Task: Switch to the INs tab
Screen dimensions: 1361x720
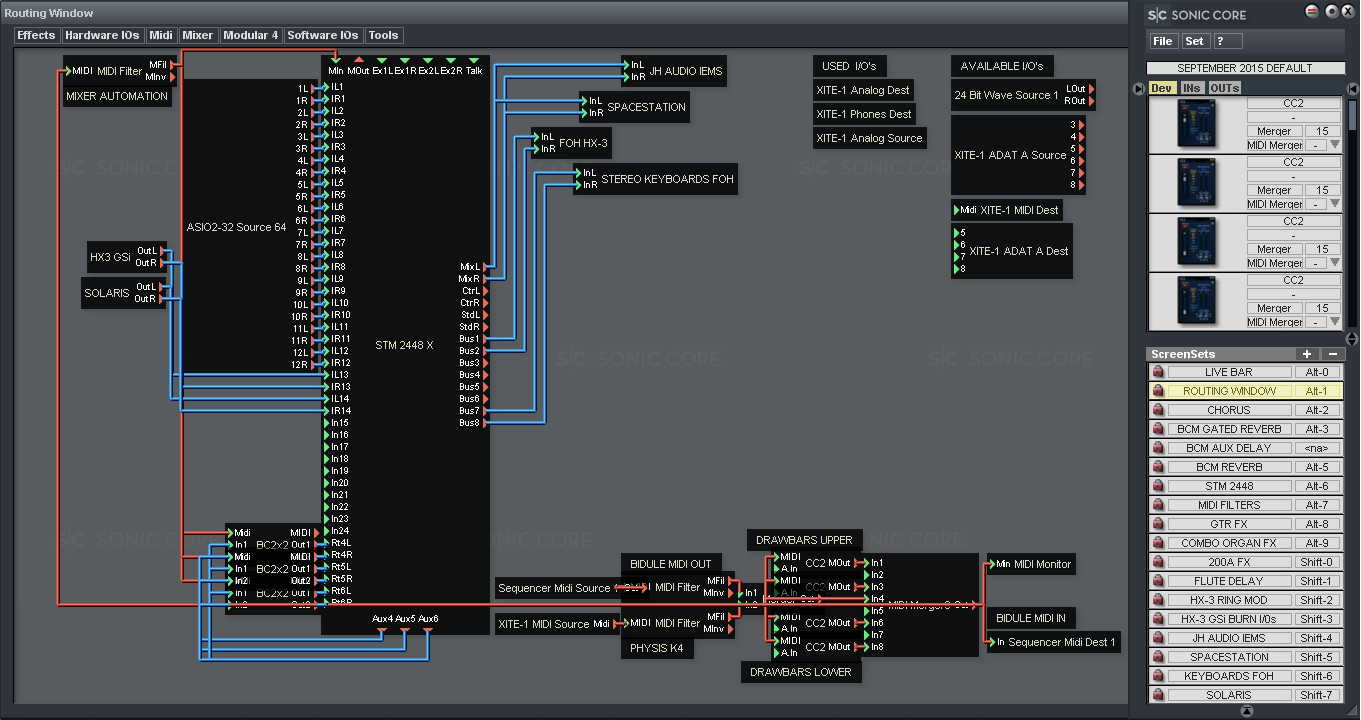Action: tap(1192, 88)
